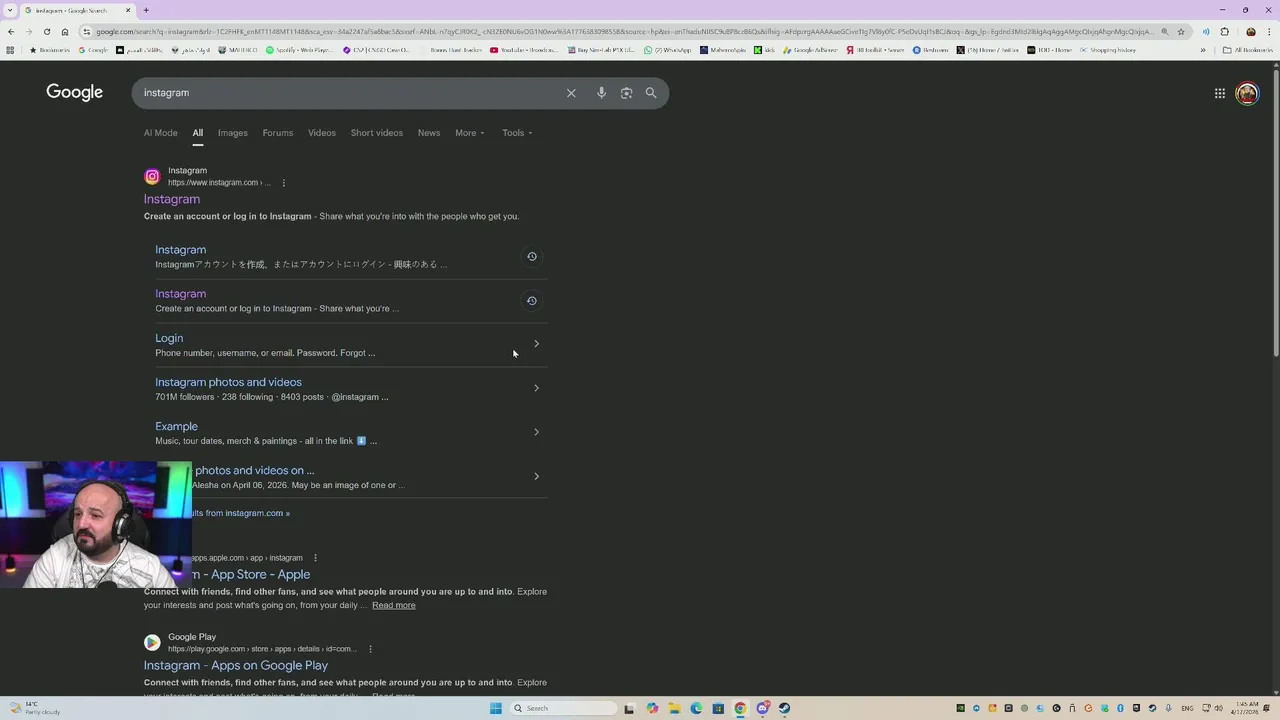
Task: Open Instagram photos and videos link
Action: coord(228,382)
